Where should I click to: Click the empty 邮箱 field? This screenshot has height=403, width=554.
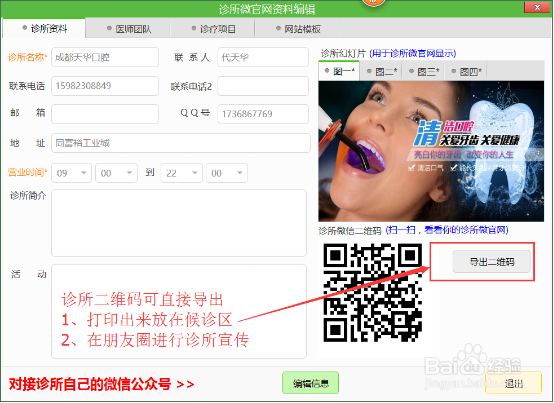pos(105,114)
